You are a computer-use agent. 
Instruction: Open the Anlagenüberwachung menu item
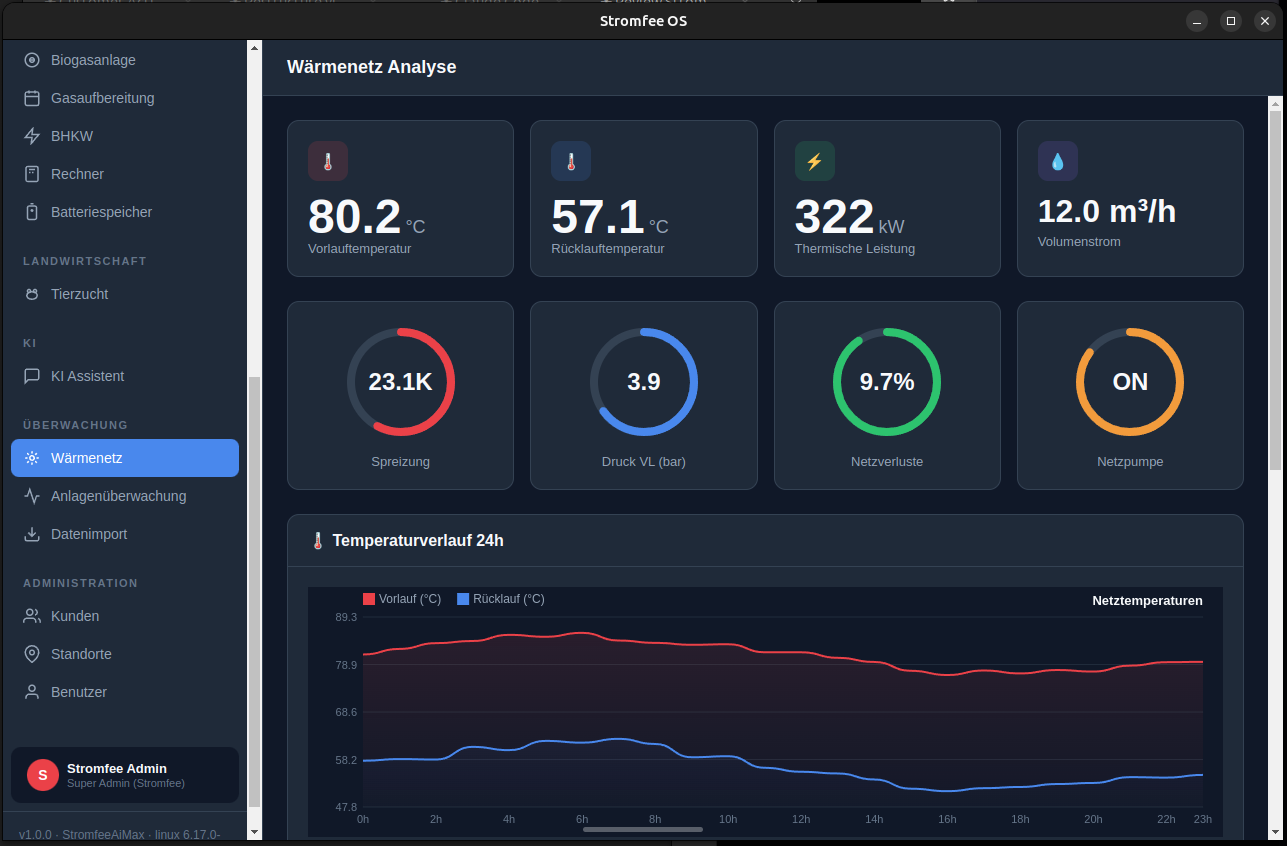[x=118, y=496]
